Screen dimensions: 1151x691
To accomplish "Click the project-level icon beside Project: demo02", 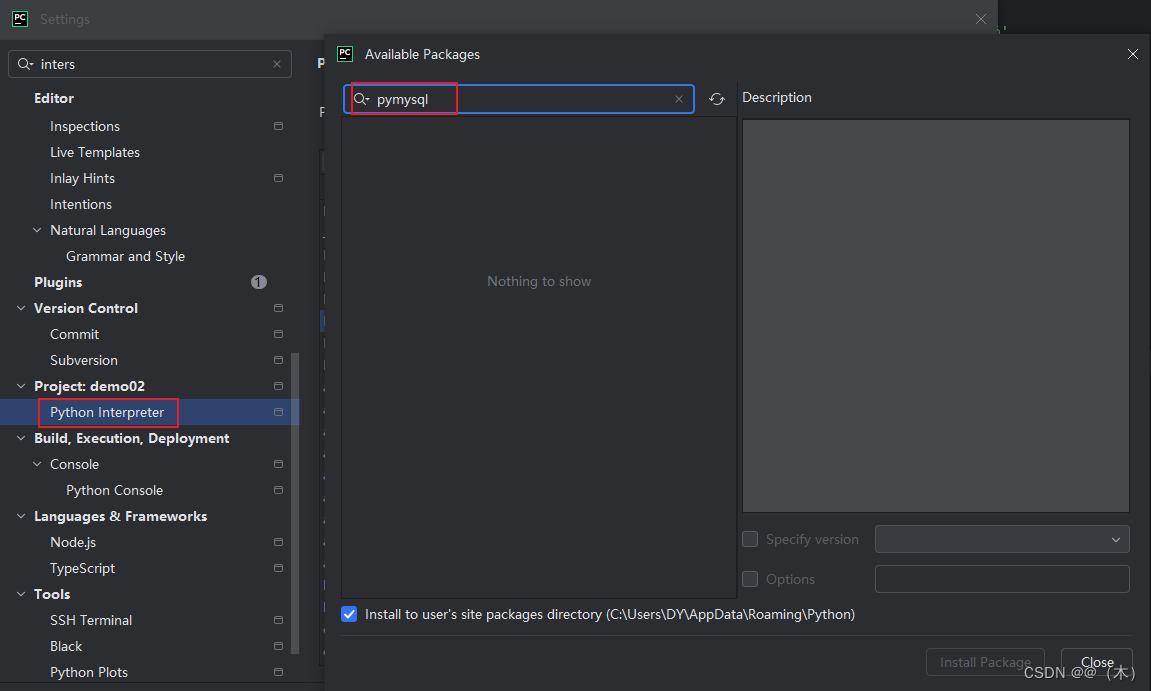I will pyautogui.click(x=278, y=386).
